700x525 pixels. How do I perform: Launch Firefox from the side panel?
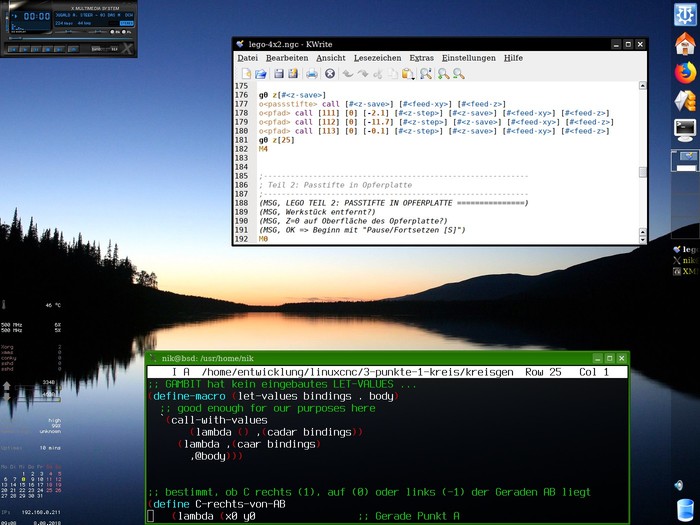685,72
